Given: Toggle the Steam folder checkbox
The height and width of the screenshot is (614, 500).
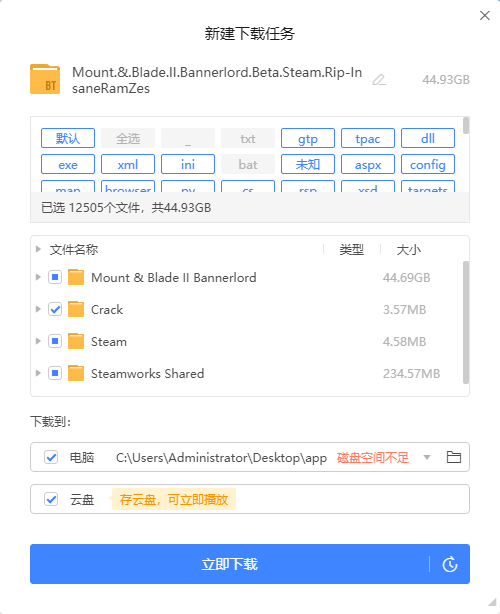Looking at the screenshot, I should 55,341.
